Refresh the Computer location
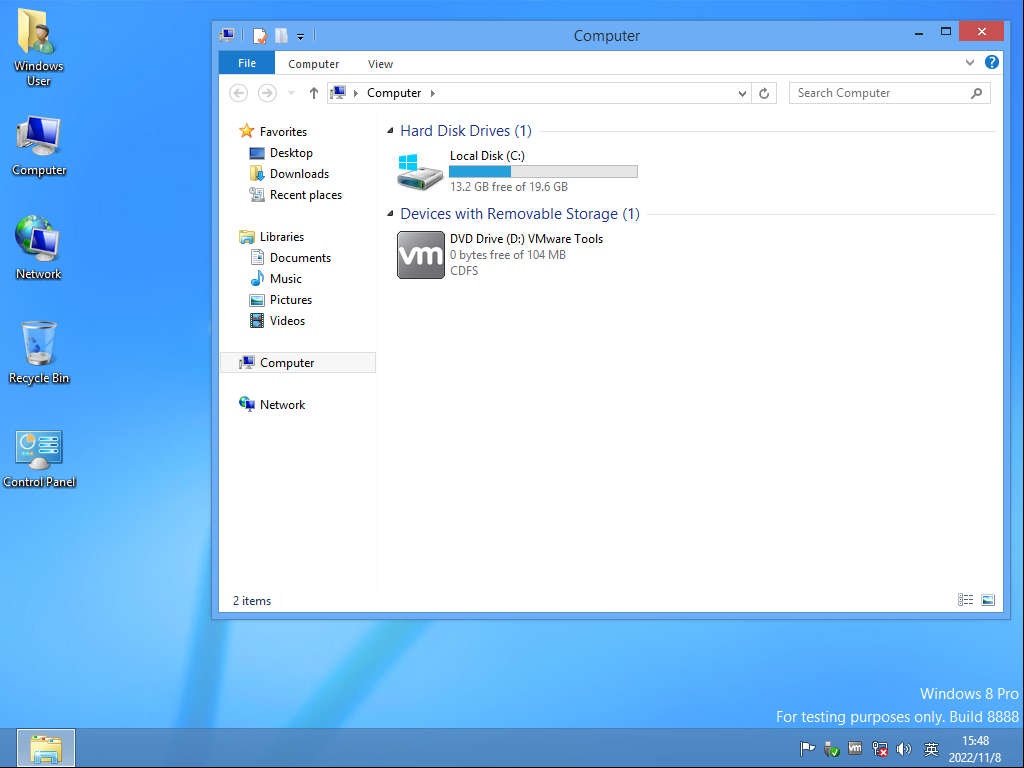Screen dimensions: 1024x768 (x=764, y=93)
